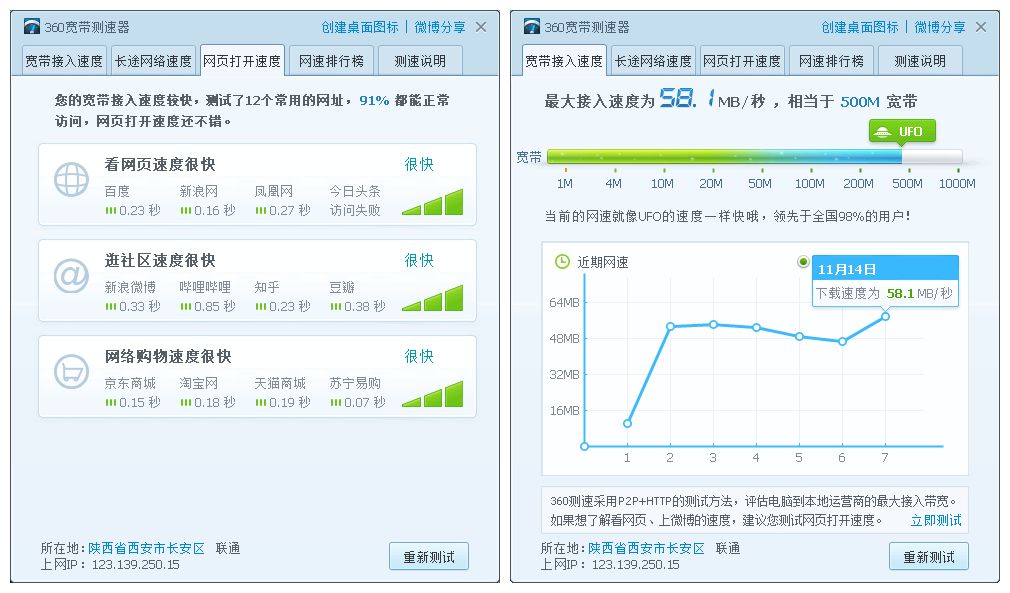Screen dimensions: 1010x593
Task: Open the 宽带接入速度 tab in the left window
Action: click(63, 61)
